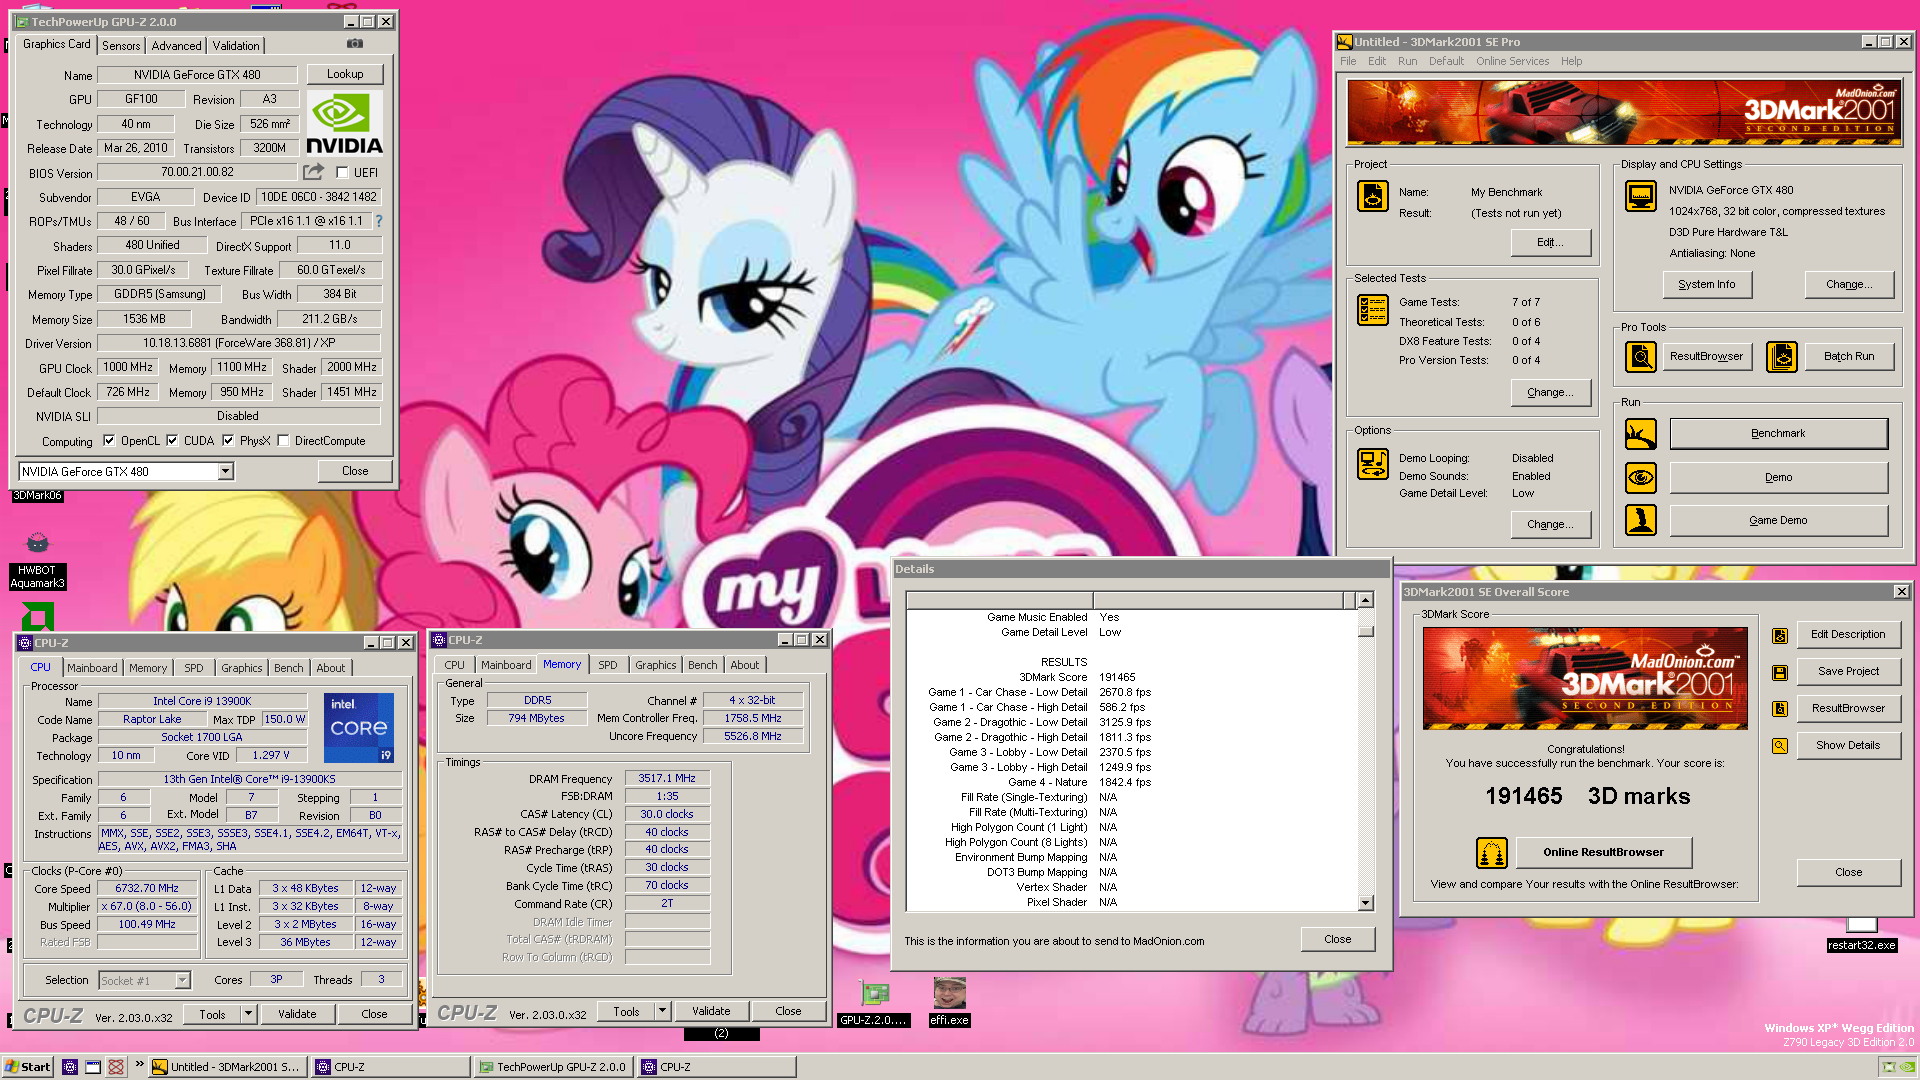Click the Benchmark button

point(1778,434)
